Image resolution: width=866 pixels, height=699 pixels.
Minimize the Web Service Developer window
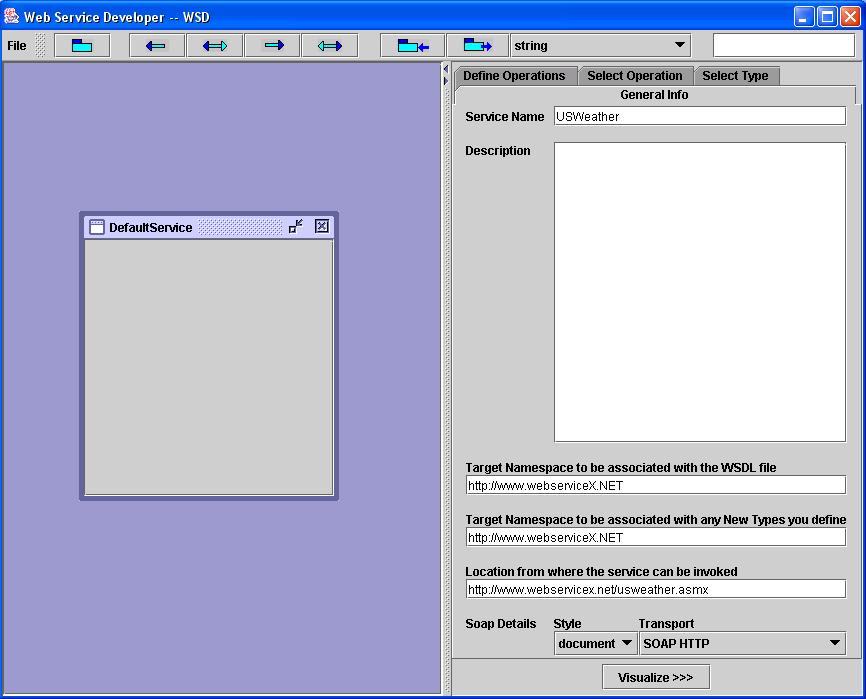click(x=804, y=17)
